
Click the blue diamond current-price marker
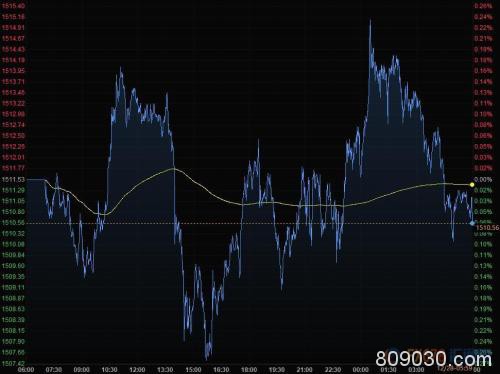point(472,223)
